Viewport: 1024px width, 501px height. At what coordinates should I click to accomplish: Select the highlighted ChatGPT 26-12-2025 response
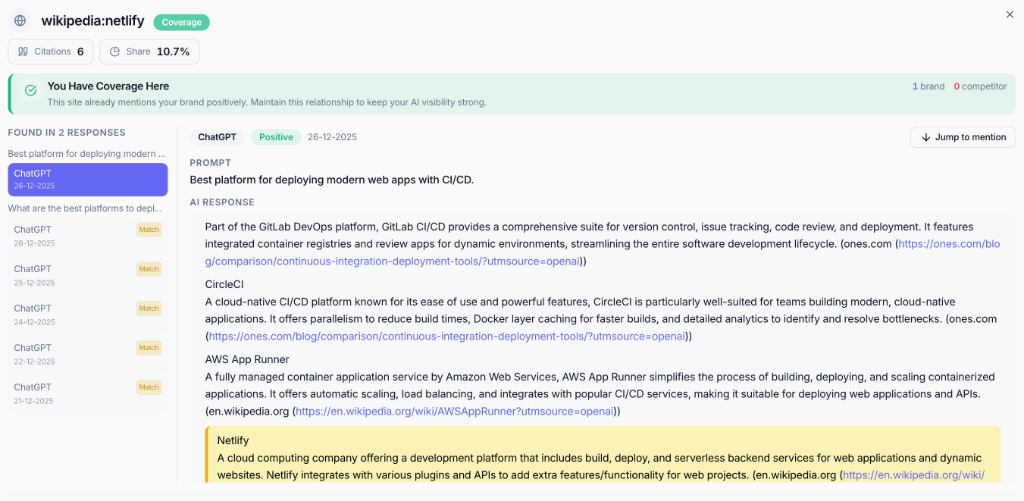coord(88,180)
